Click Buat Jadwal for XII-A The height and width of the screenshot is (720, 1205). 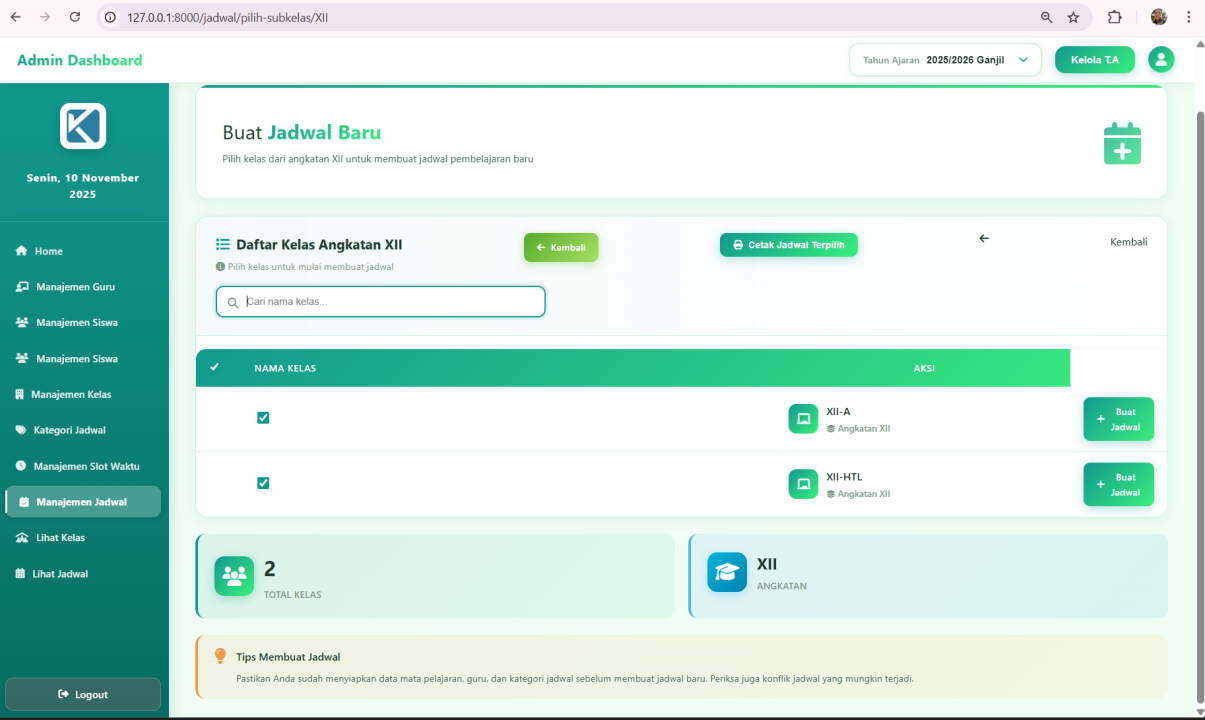click(1118, 419)
